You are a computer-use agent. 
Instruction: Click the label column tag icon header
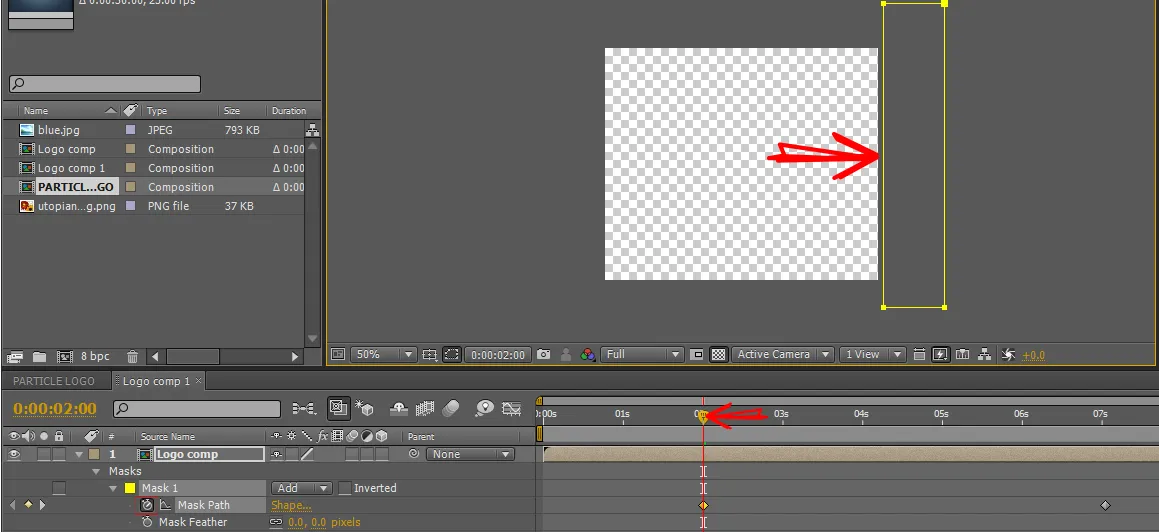click(91, 436)
